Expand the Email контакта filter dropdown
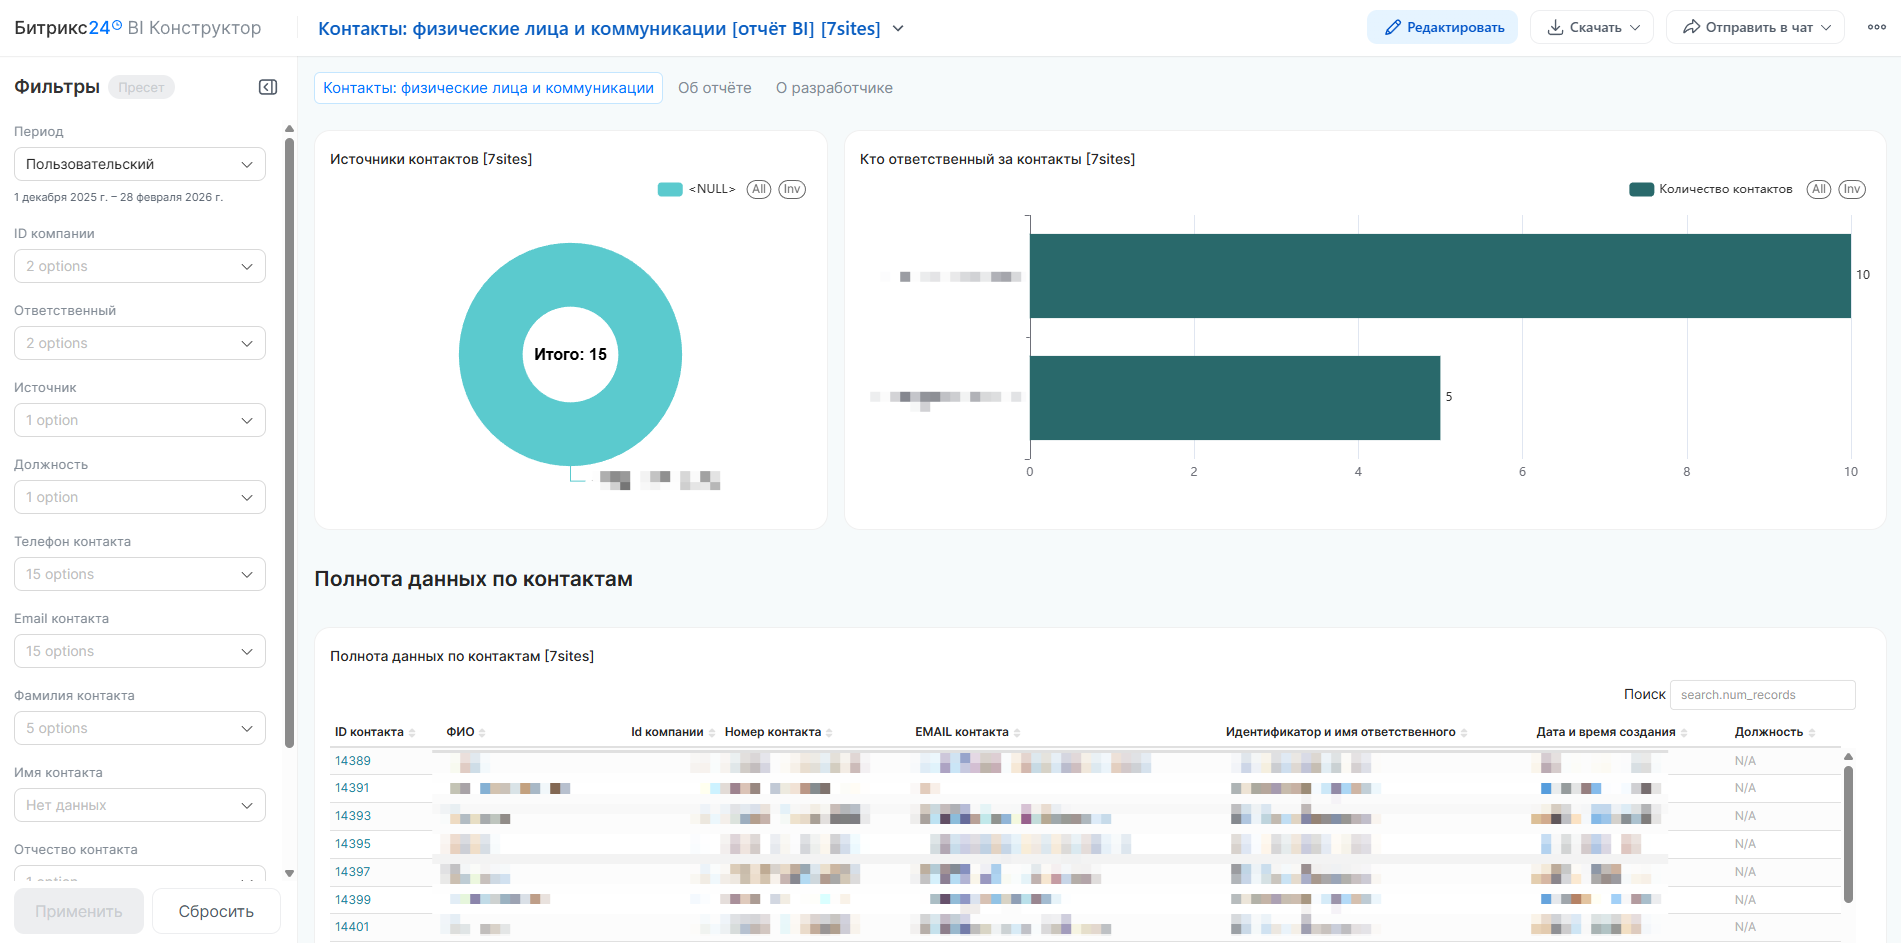The image size is (1901, 943). click(140, 651)
